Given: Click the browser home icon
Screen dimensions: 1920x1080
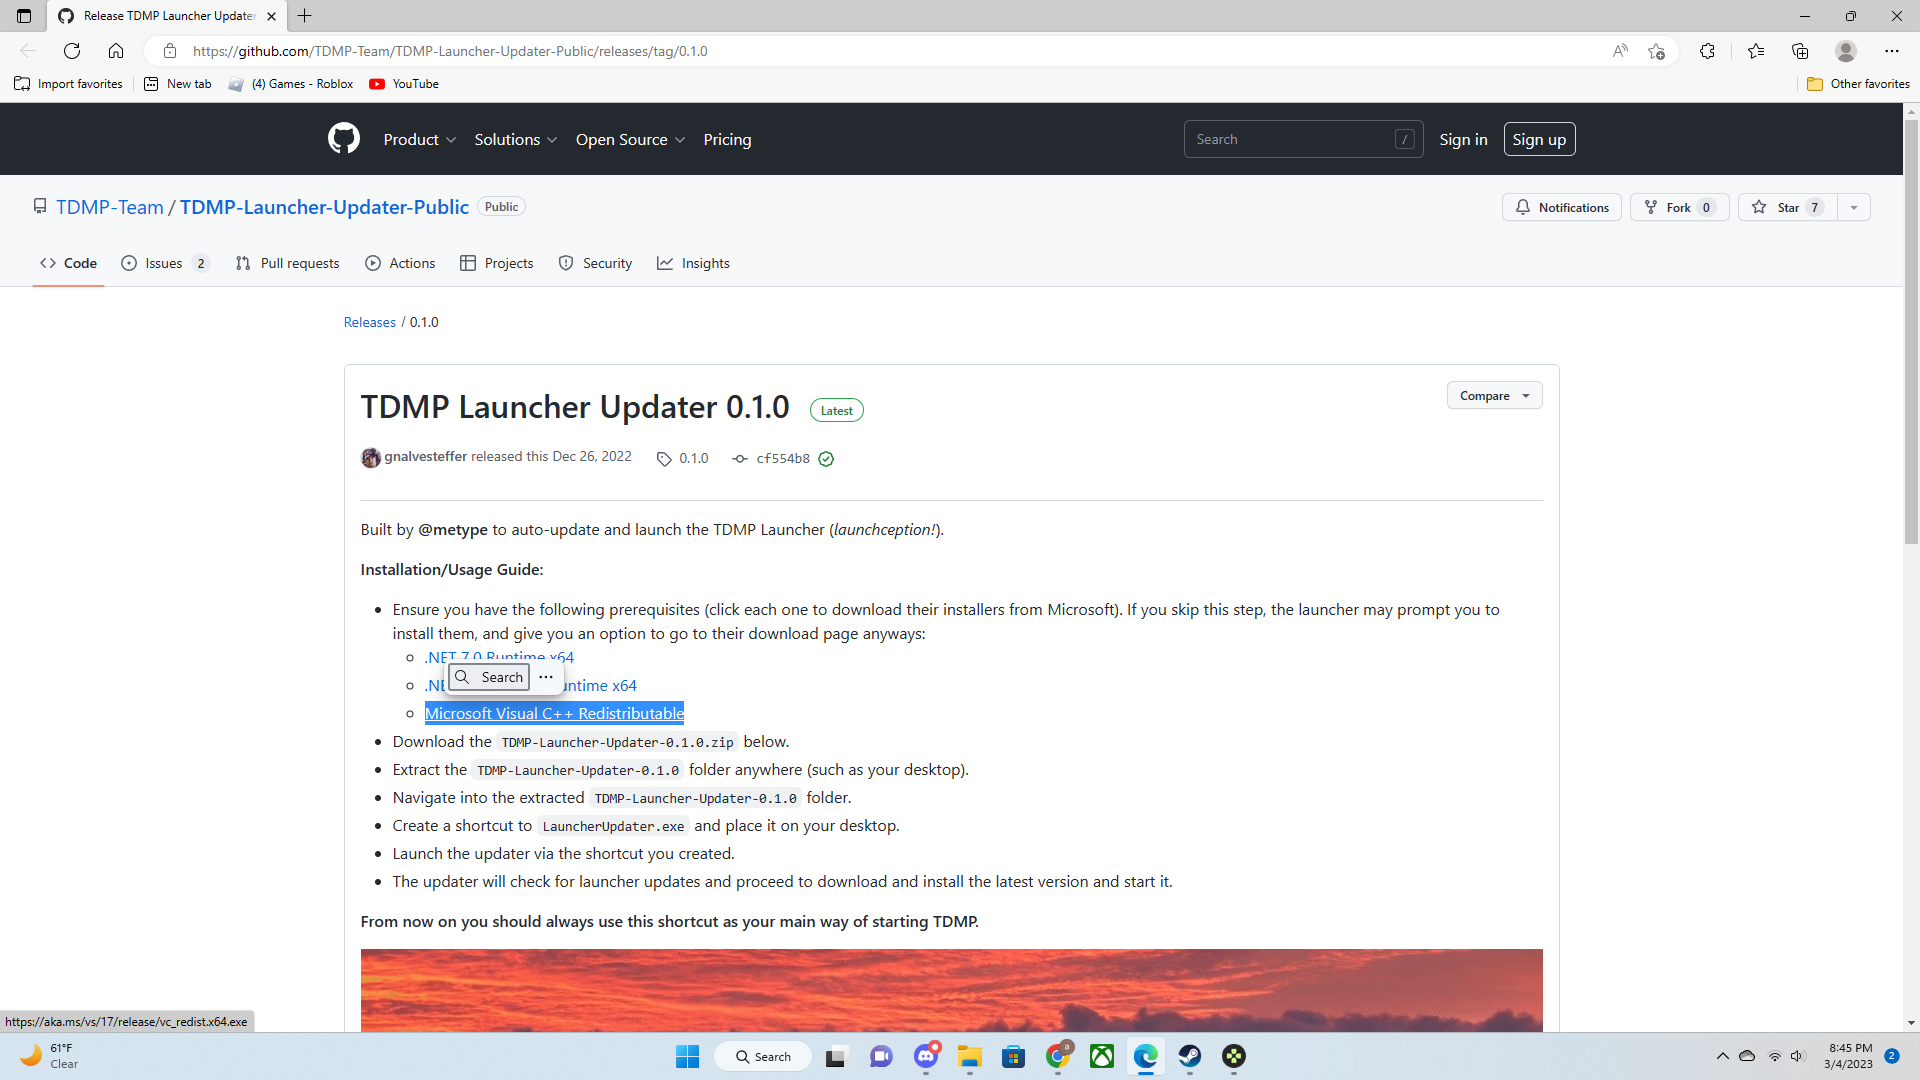Looking at the screenshot, I should 116,51.
